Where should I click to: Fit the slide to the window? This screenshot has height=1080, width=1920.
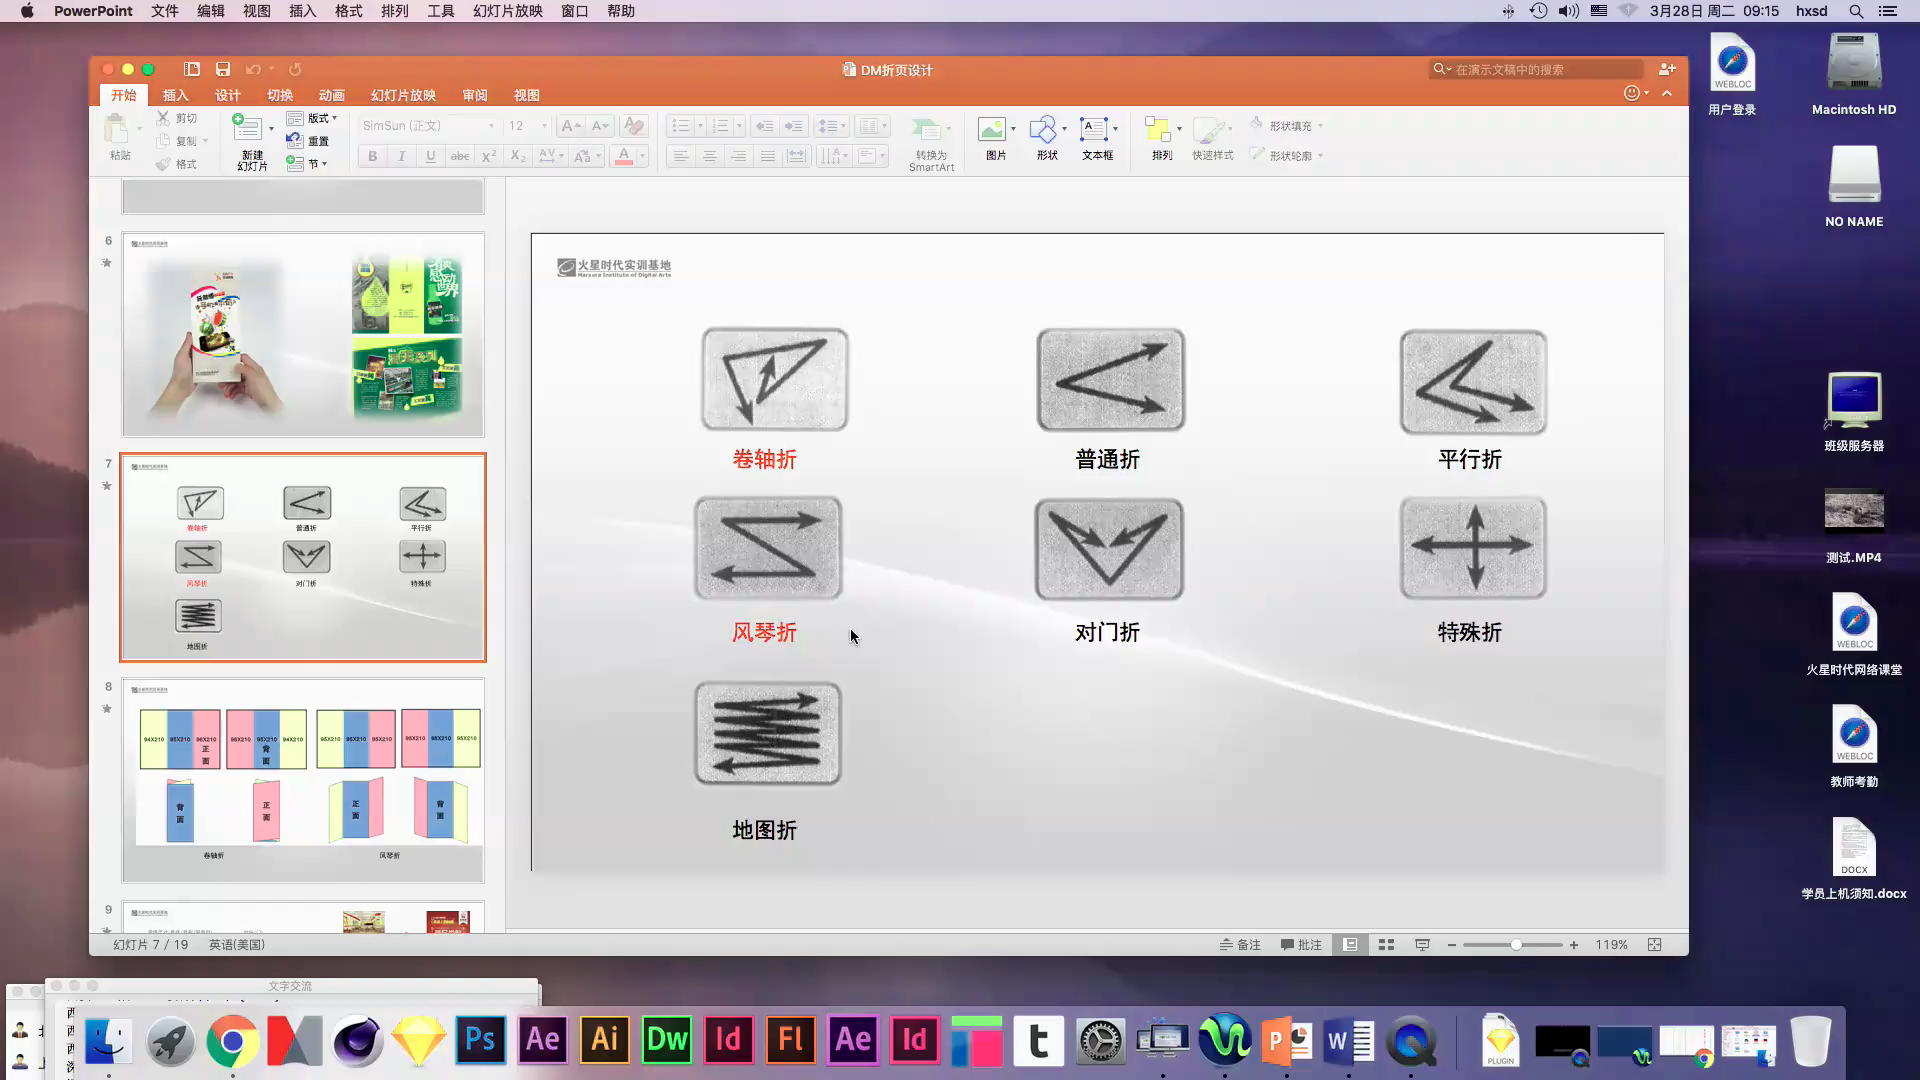pyautogui.click(x=1654, y=944)
